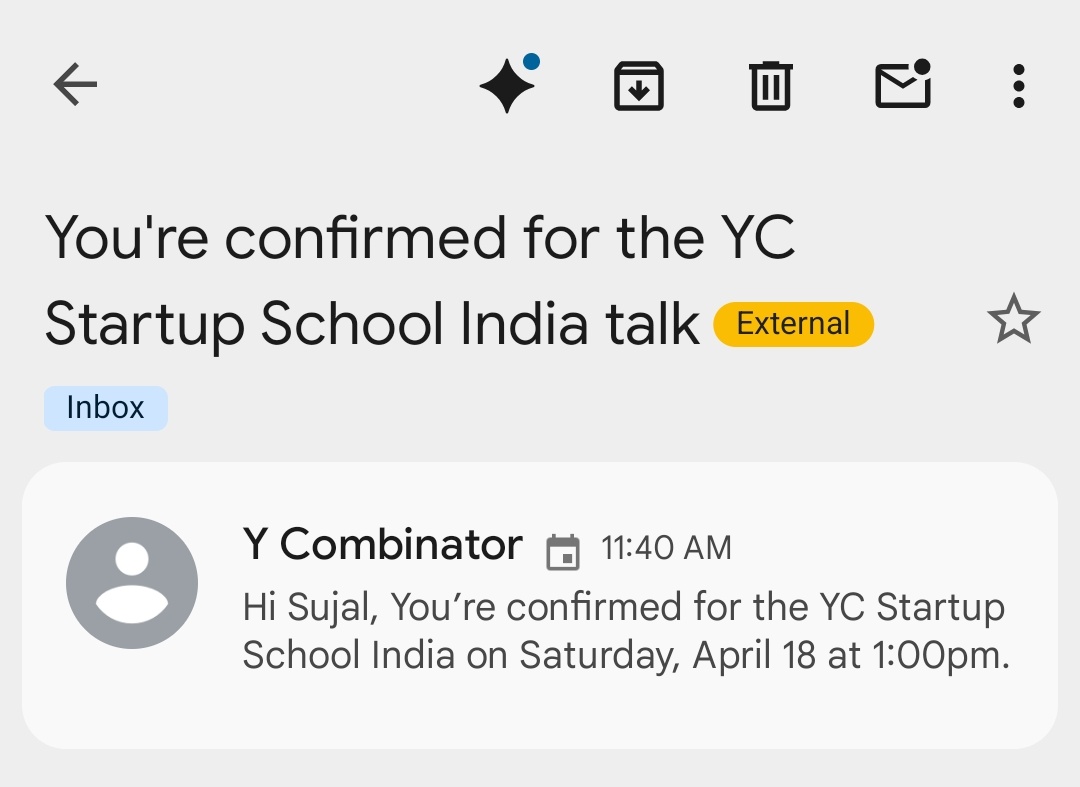The height and width of the screenshot is (787, 1080).
Task: Tap "Startup School India talk" subject text
Action: [372, 324]
